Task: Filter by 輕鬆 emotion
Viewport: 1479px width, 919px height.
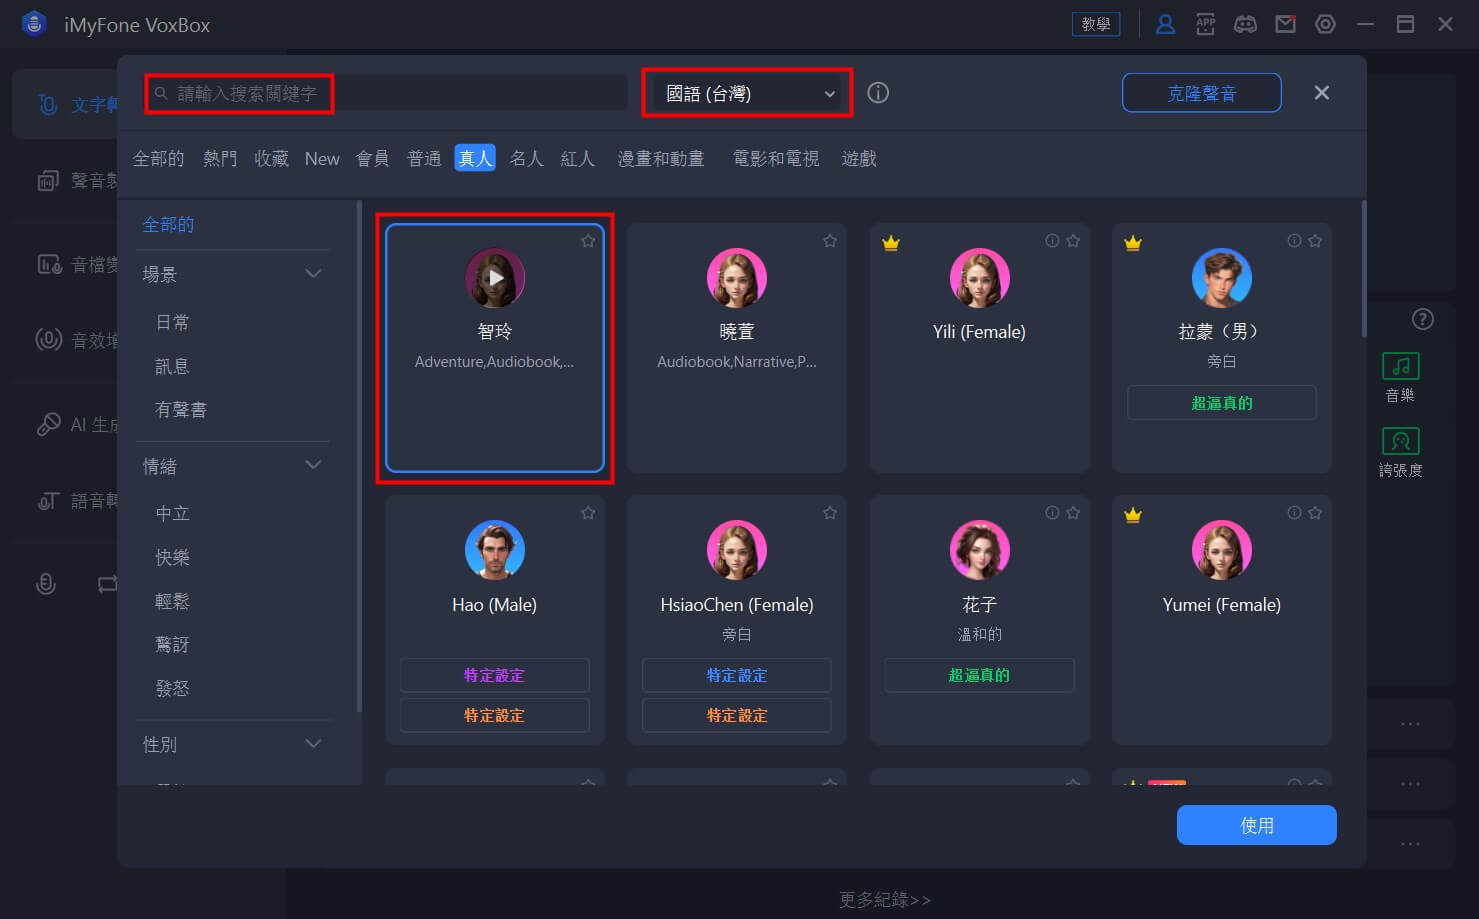Action: pos(172,601)
